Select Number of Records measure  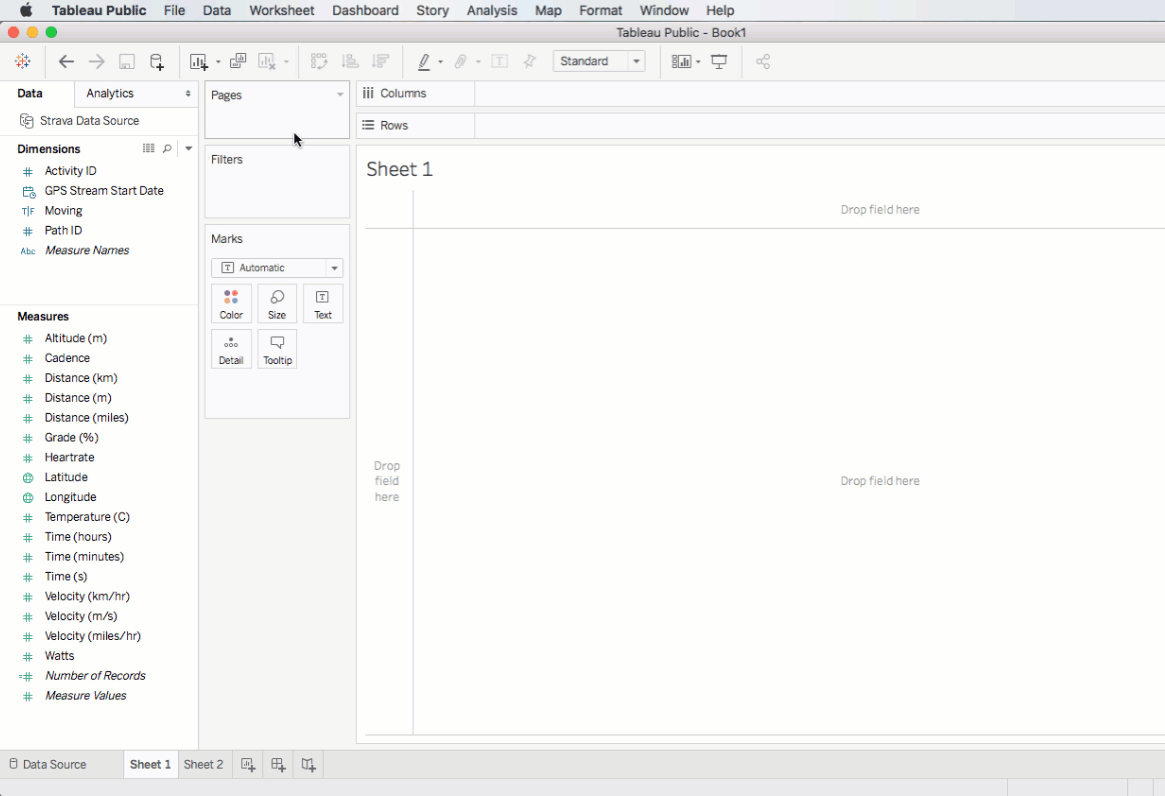click(x=95, y=676)
